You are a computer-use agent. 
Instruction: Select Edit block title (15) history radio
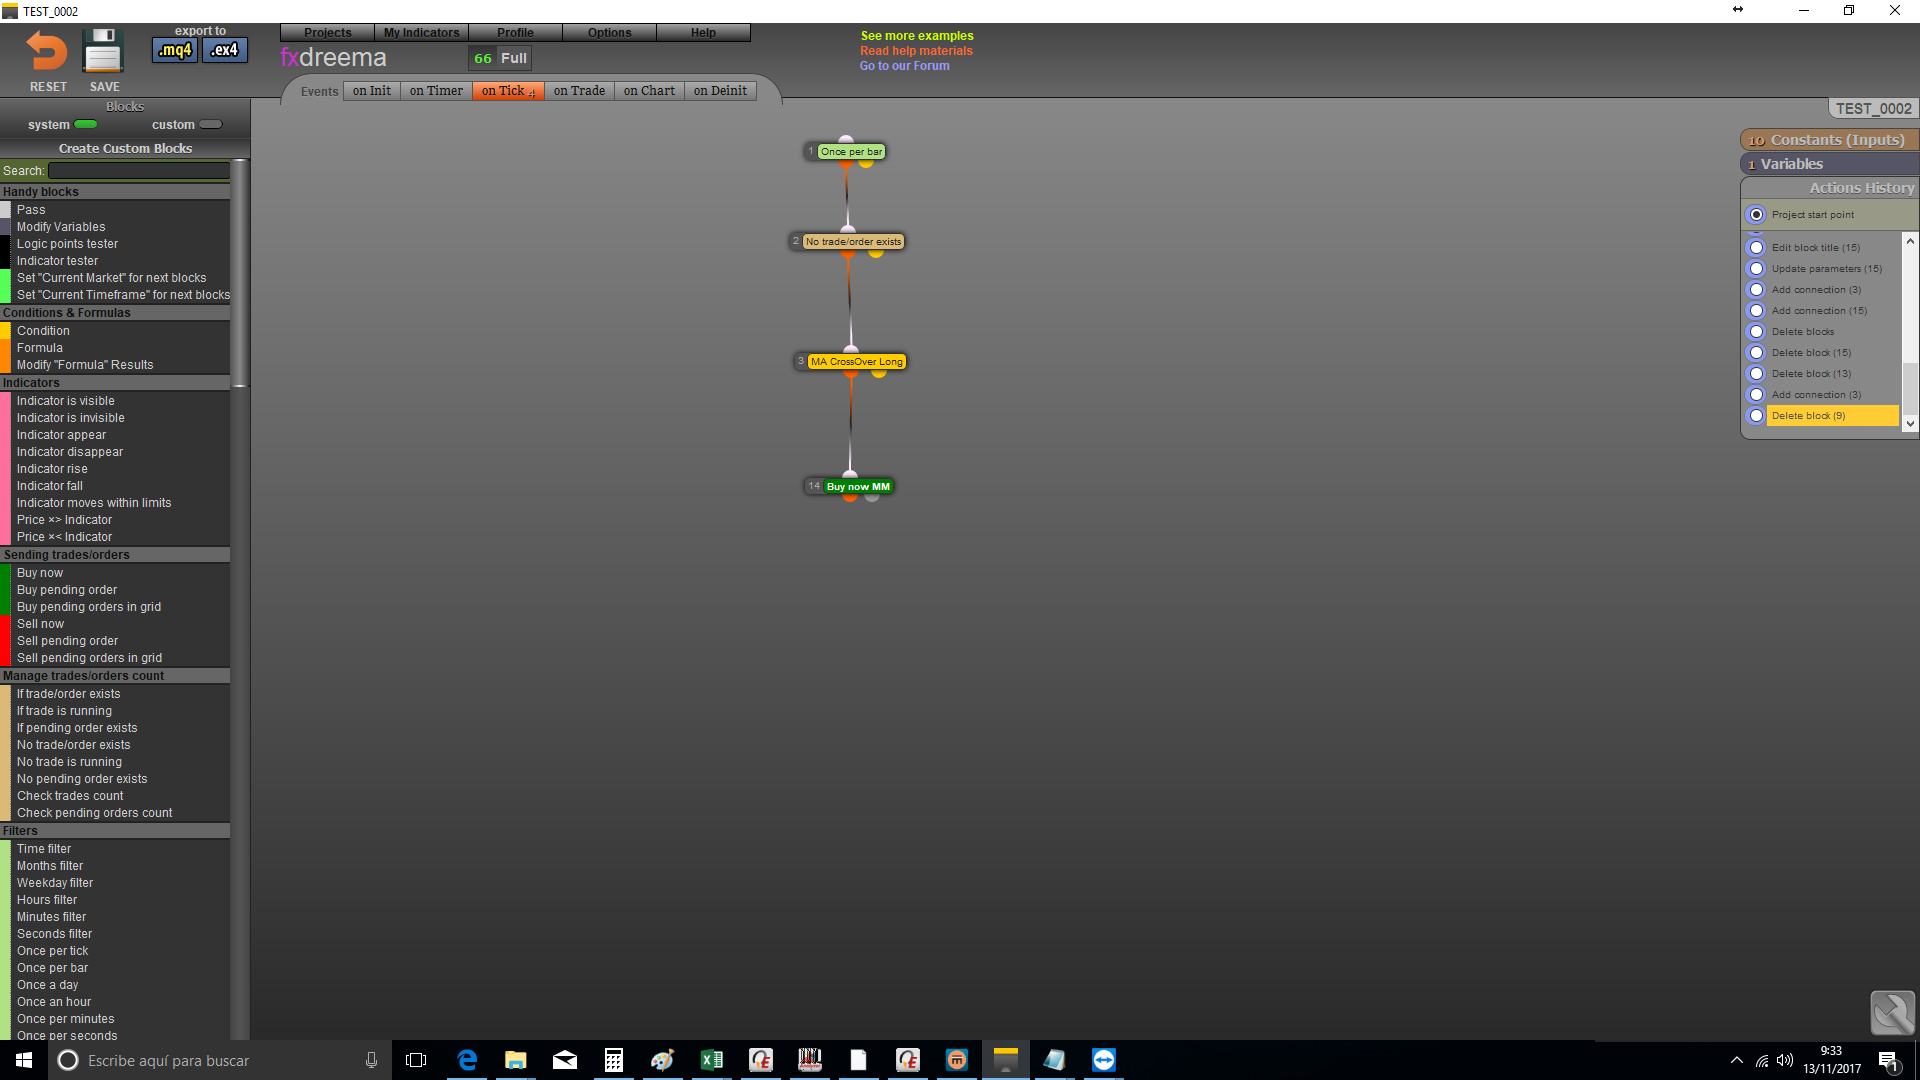(x=1756, y=248)
